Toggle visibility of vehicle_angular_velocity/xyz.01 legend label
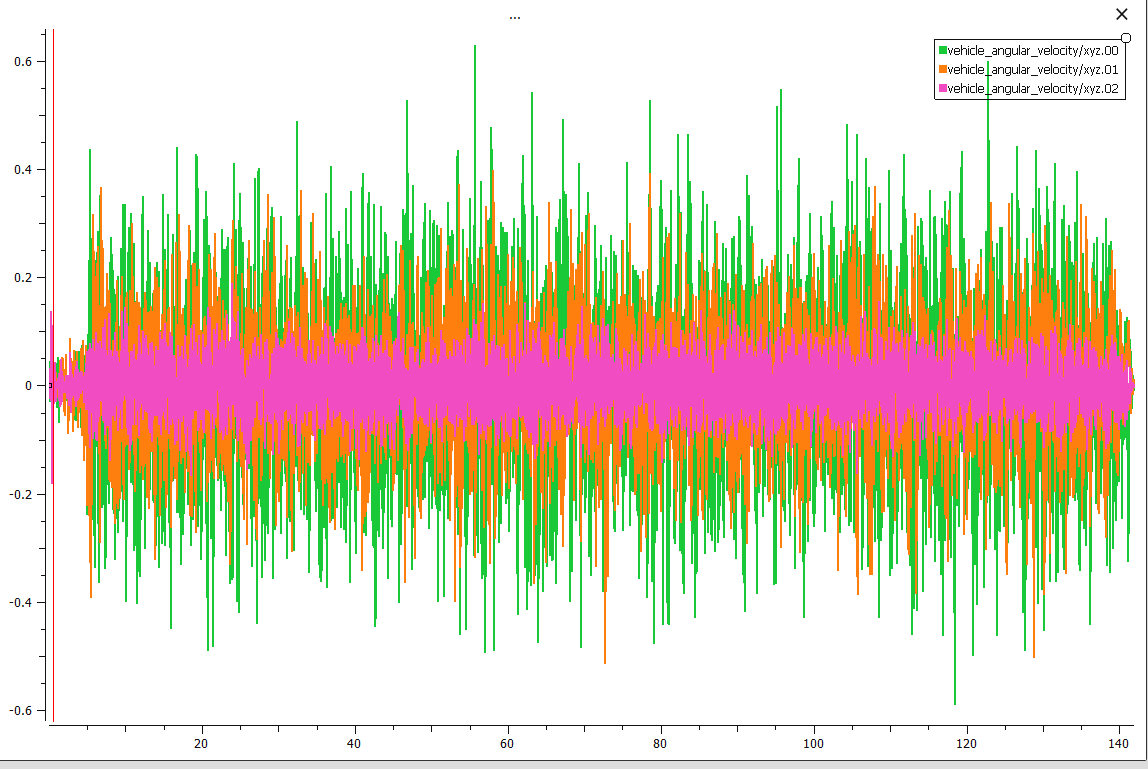Screen dimensions: 1148x769 tap(1032, 70)
